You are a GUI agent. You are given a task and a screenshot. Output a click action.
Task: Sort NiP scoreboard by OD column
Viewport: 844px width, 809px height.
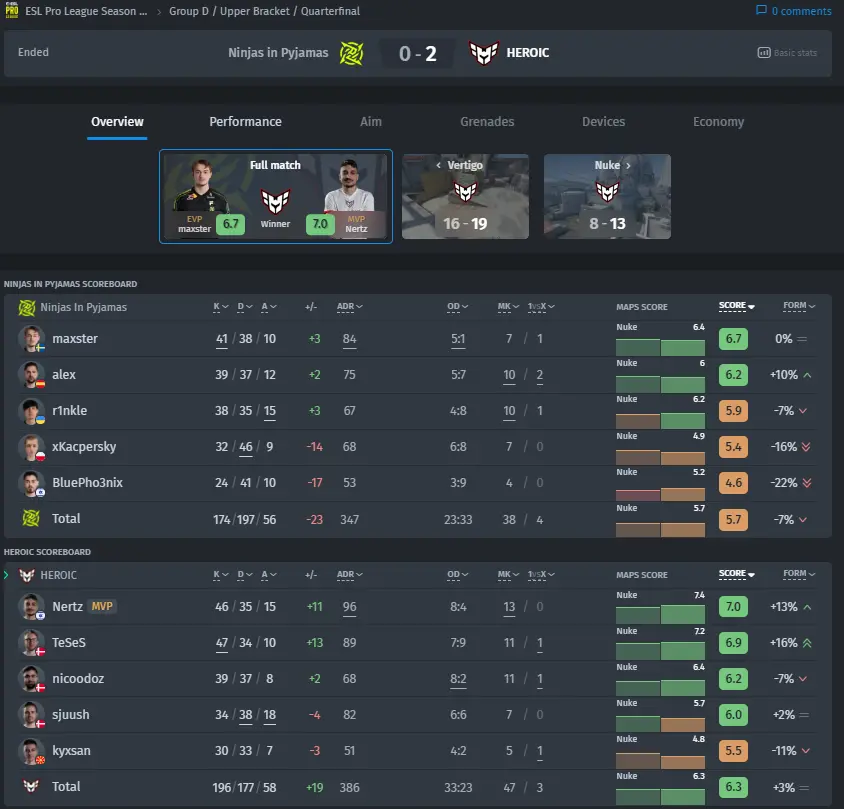(458, 306)
